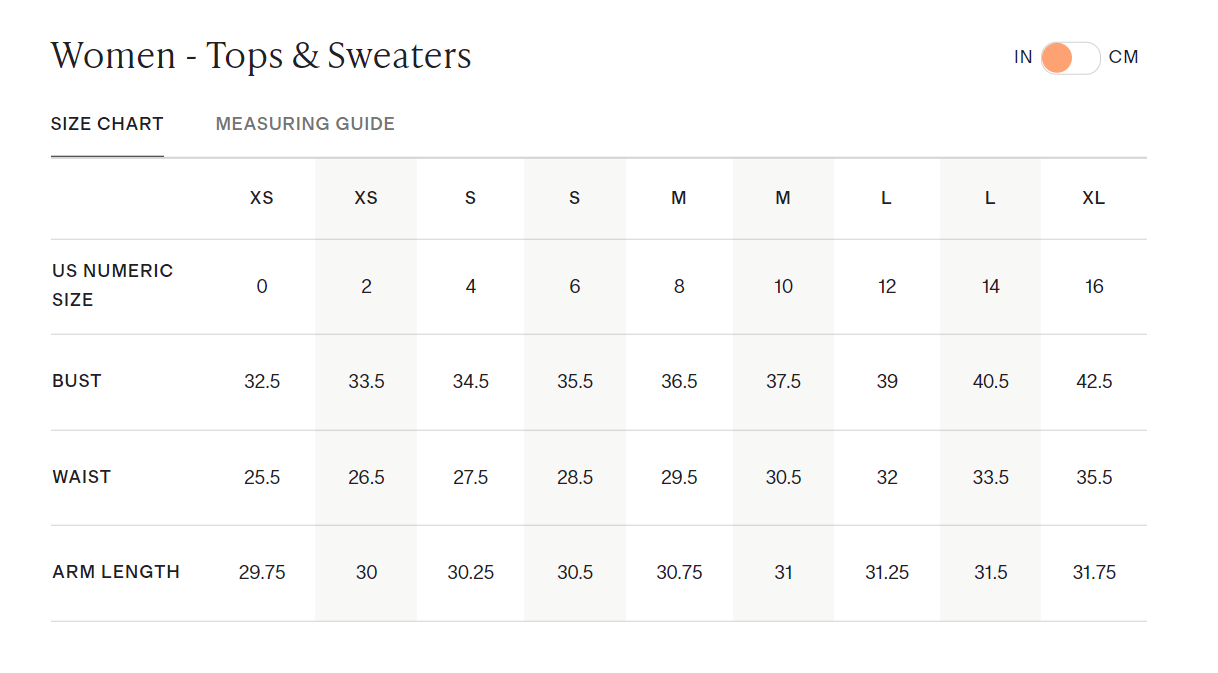Click US numeric size 16 cell
Viewport: 1218px width, 673px height.
tap(1094, 287)
